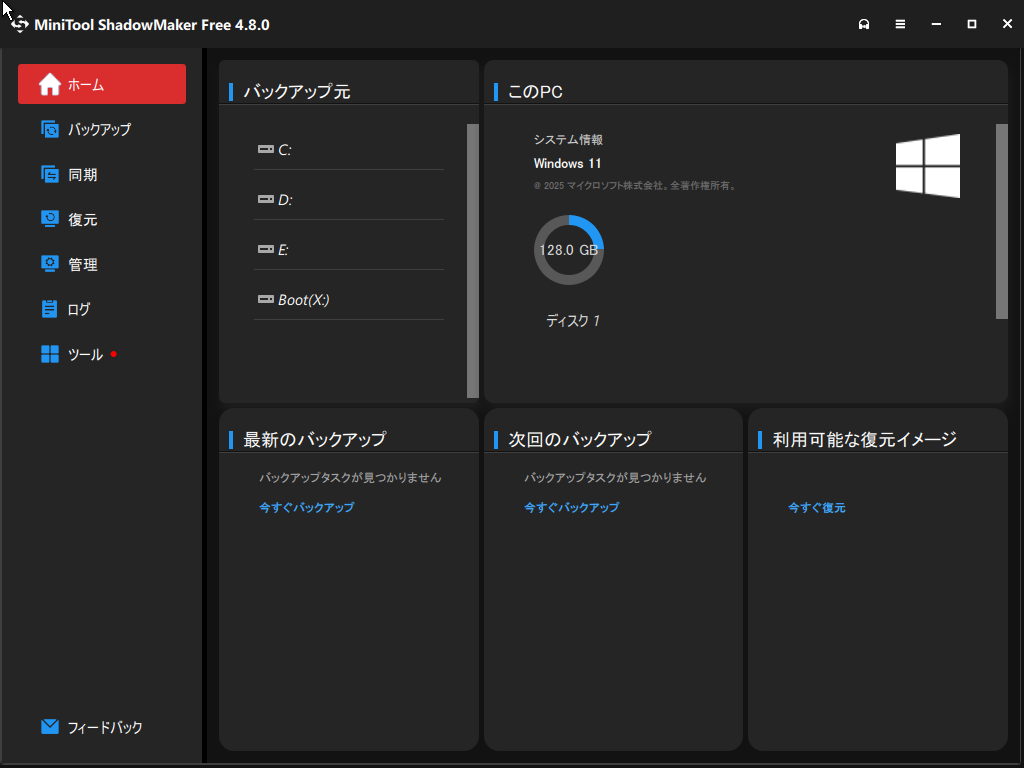
Task: Click the 今すぐ復元 link
Action: (x=816, y=508)
